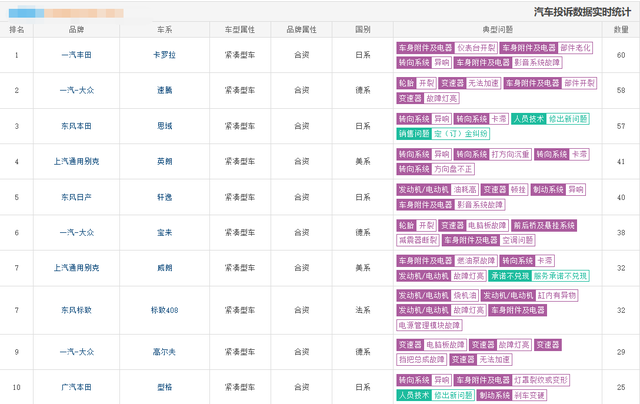Viewport: 640px width, 404px height.
Task: Select the 挡把总成故障 tag
Action: click(421, 360)
